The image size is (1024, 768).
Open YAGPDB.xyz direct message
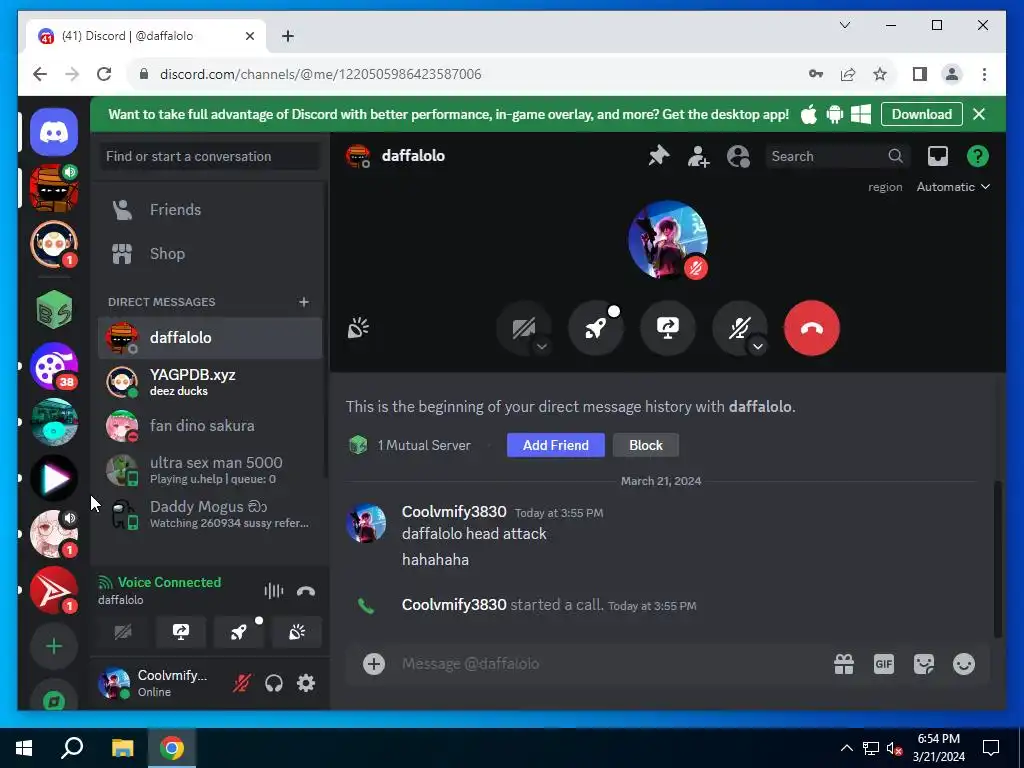click(x=210, y=382)
